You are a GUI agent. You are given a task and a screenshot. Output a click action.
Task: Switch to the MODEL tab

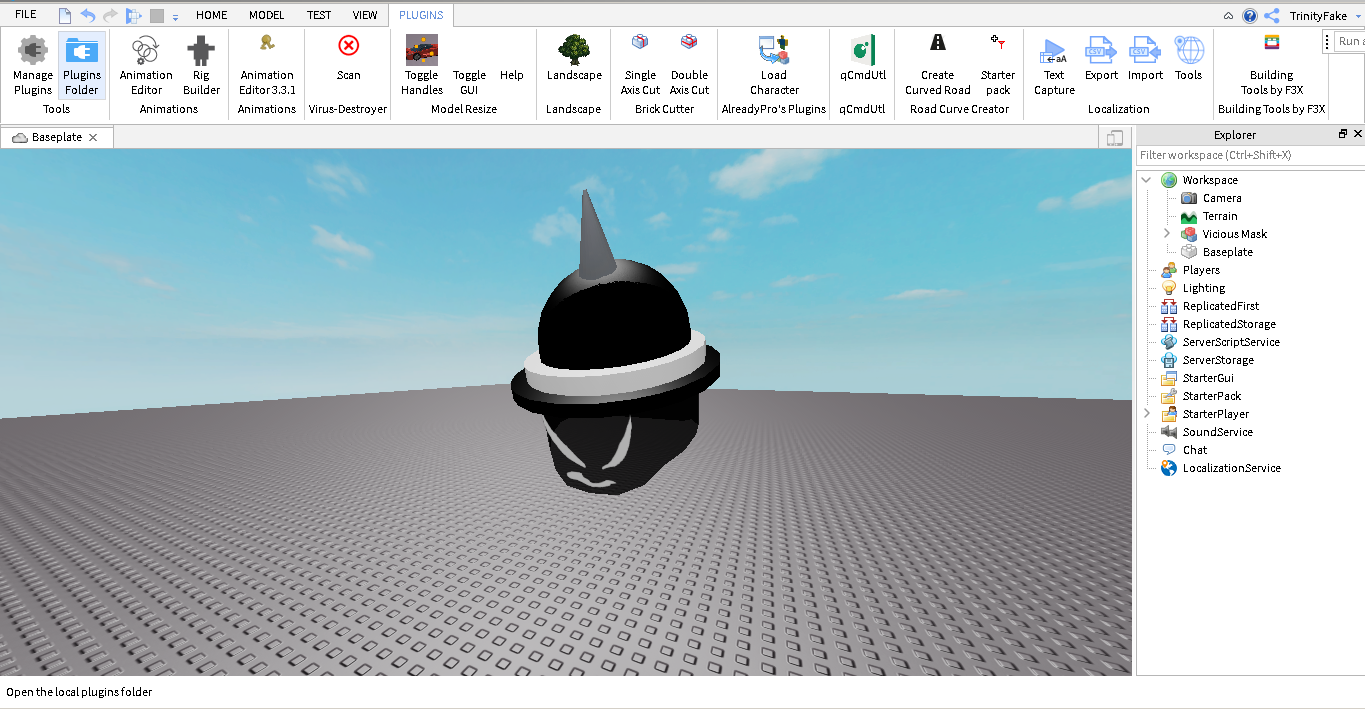pos(267,15)
